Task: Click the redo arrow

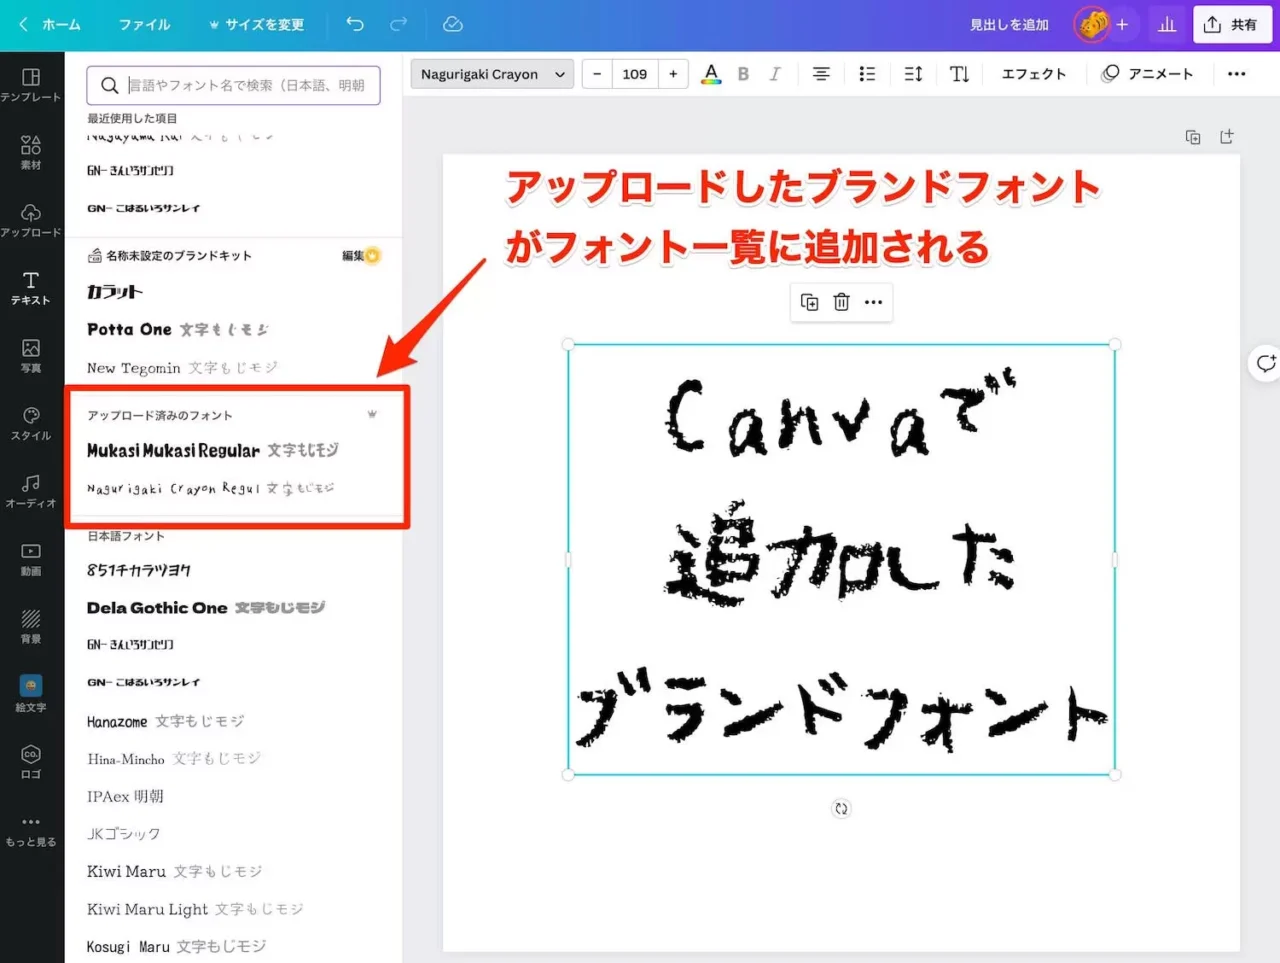Action: [x=398, y=24]
